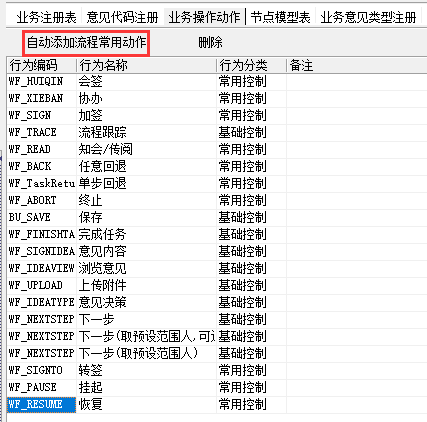Image resolution: width=427 pixels, height=422 pixels.
Task: Select the WF_XIEBAN code cell
Action: pos(41,99)
